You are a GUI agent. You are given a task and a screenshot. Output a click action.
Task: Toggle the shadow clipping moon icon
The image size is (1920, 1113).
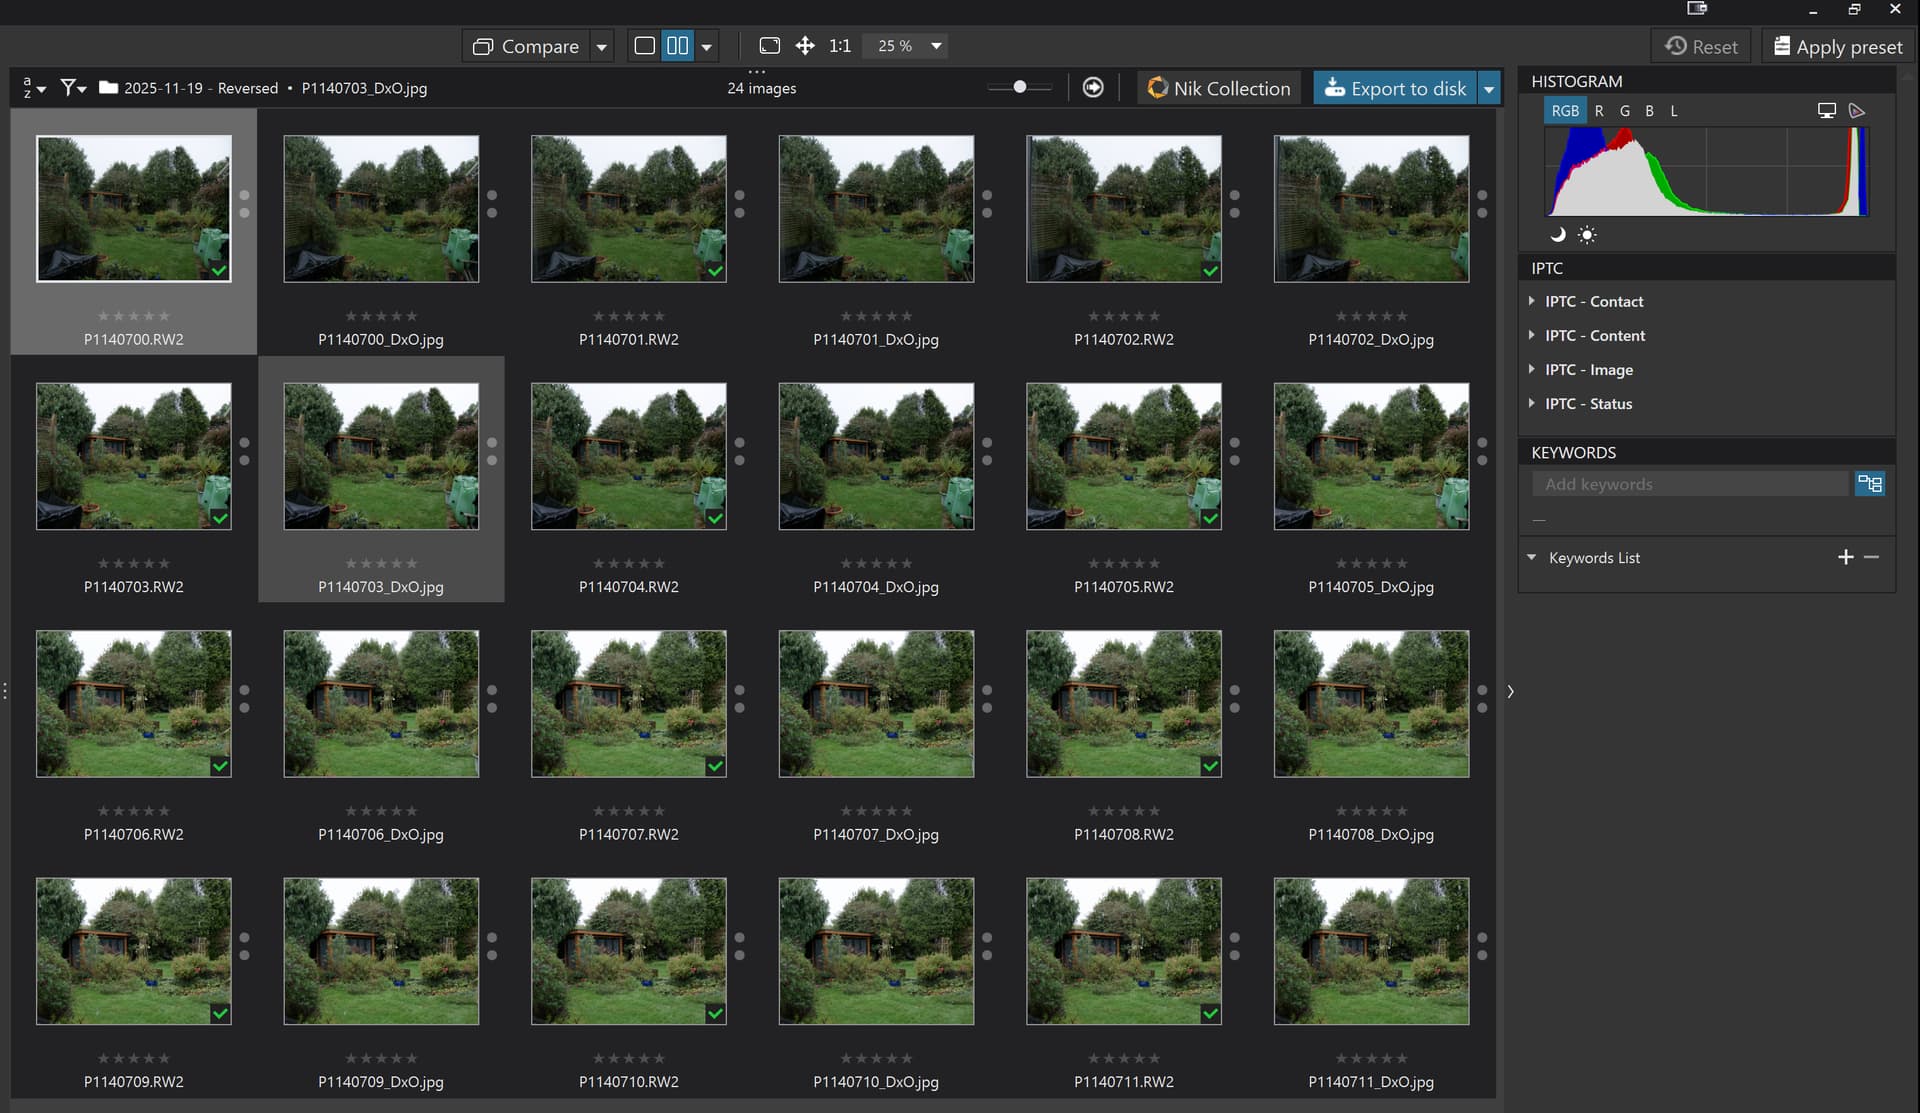[x=1557, y=235]
